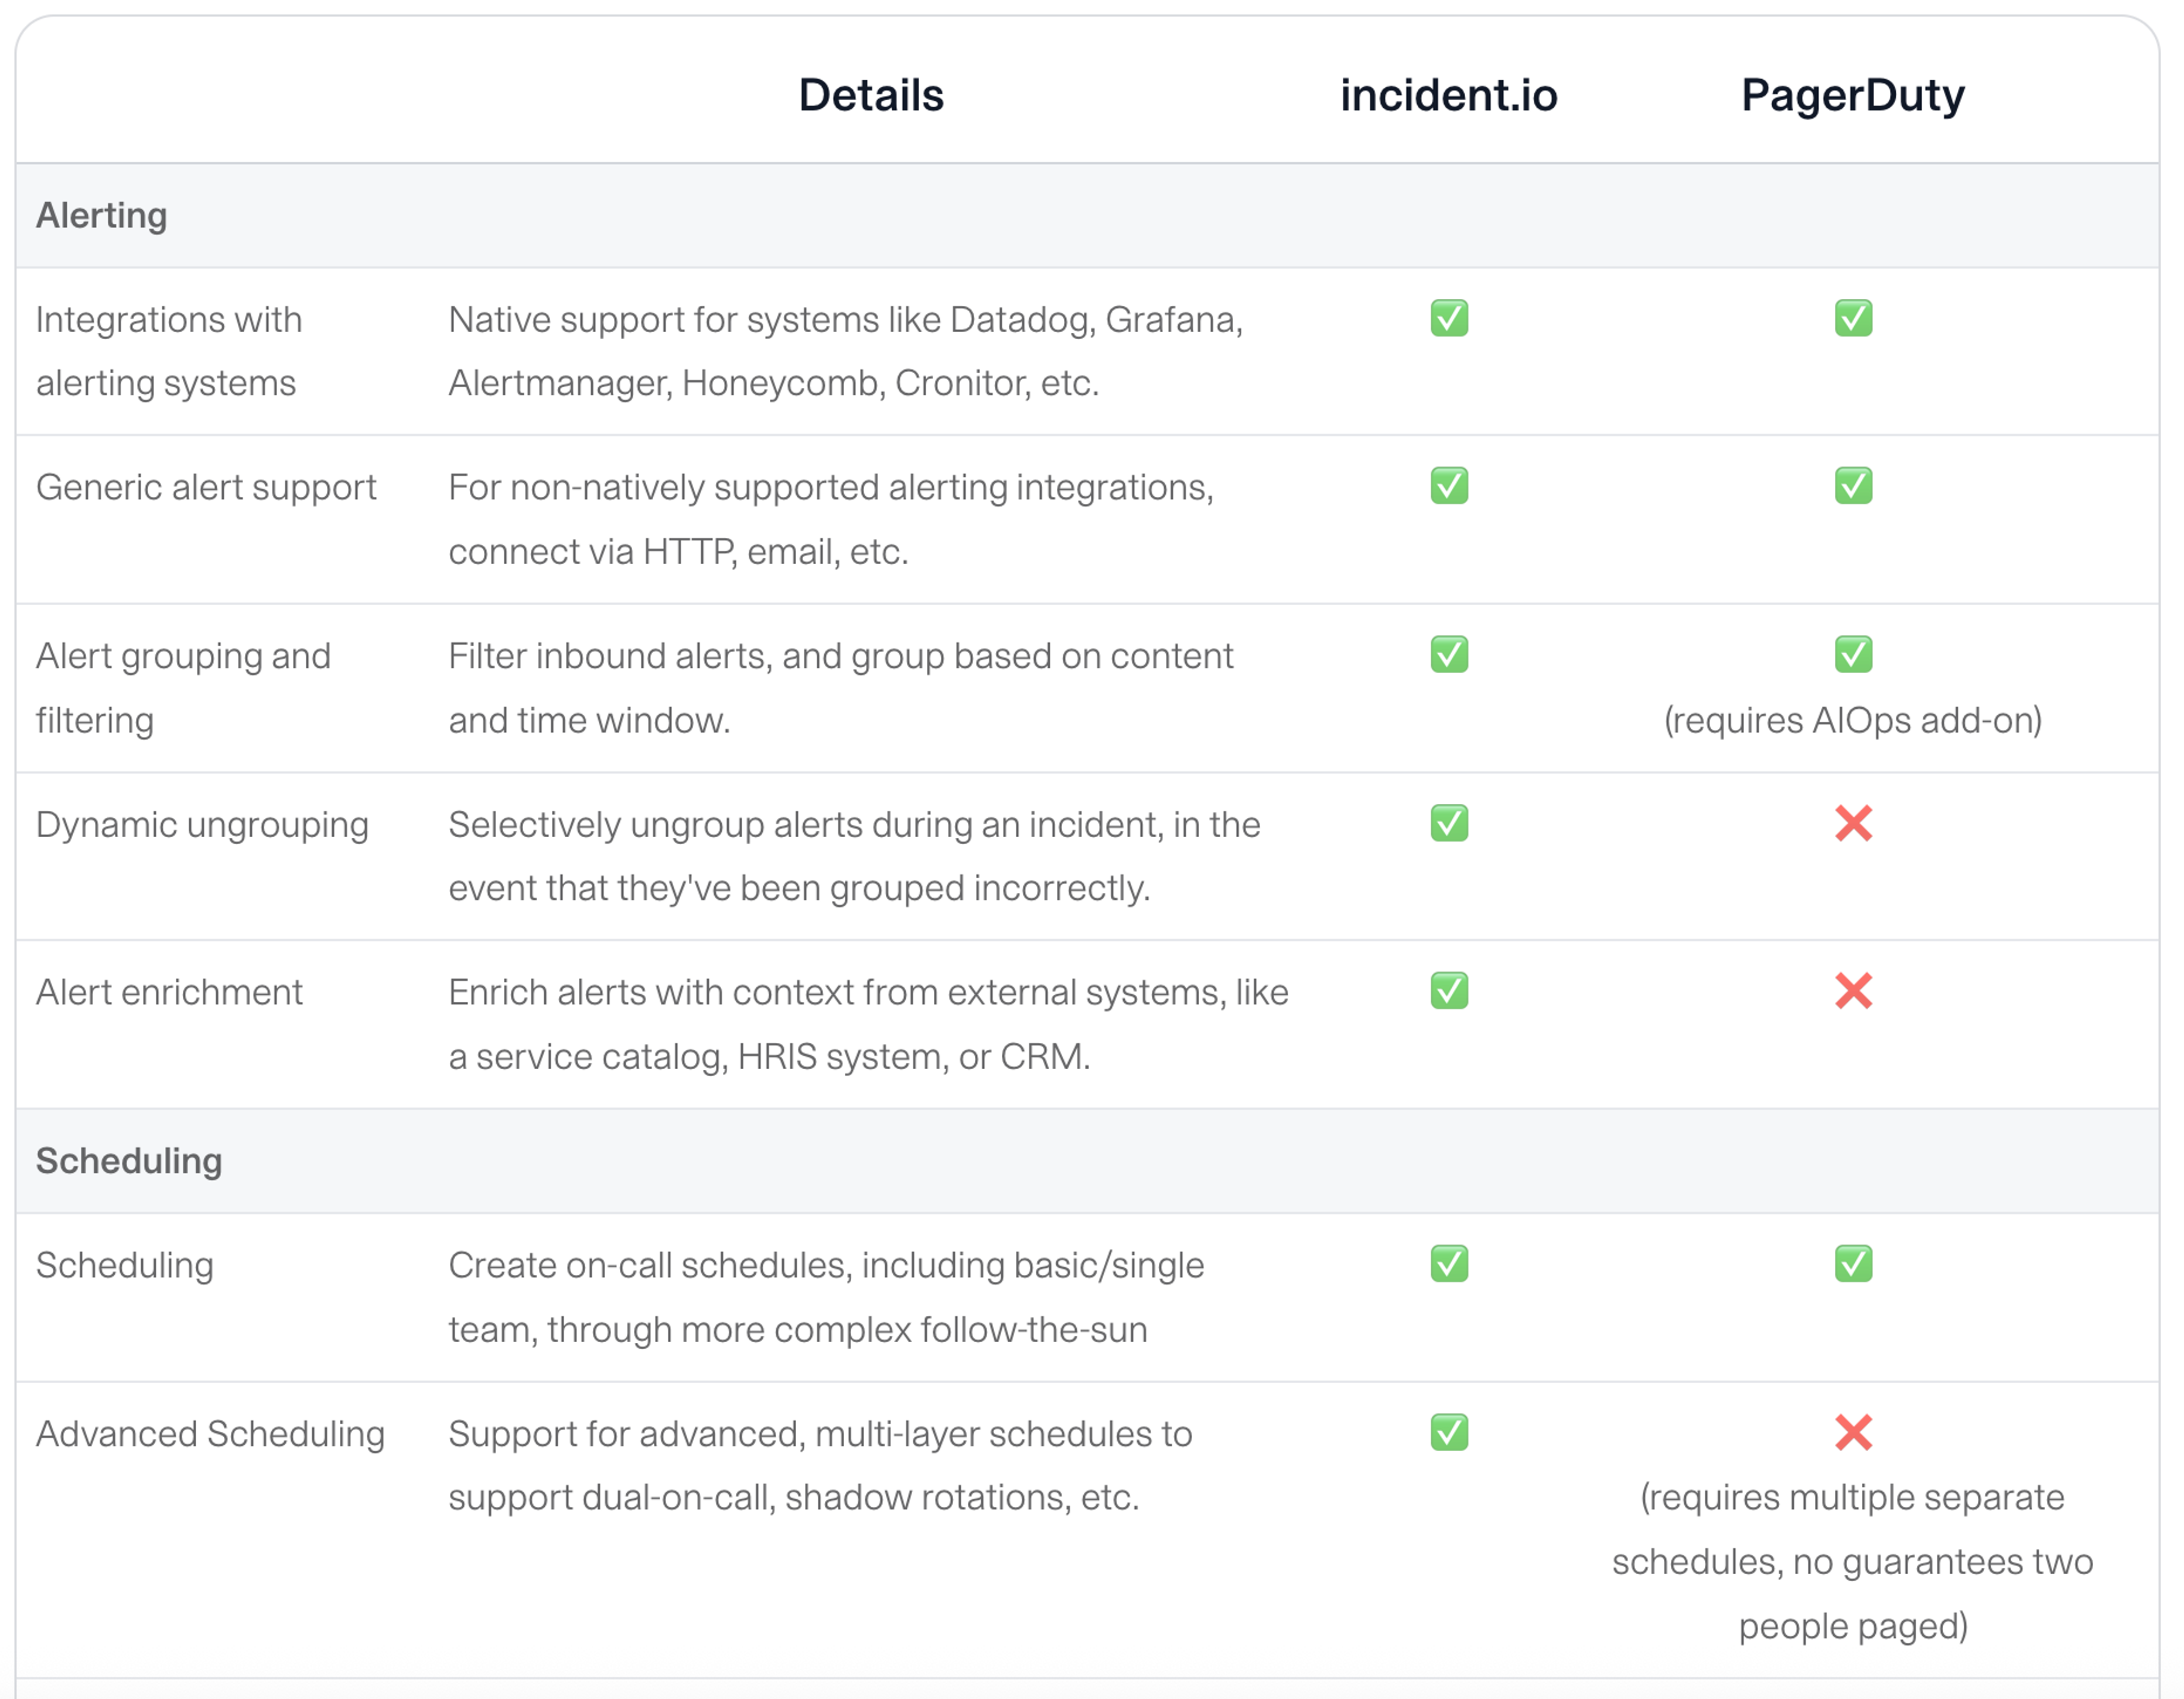Click the Advanced Scheduling feature label
2184x1699 pixels.
(x=210, y=1434)
